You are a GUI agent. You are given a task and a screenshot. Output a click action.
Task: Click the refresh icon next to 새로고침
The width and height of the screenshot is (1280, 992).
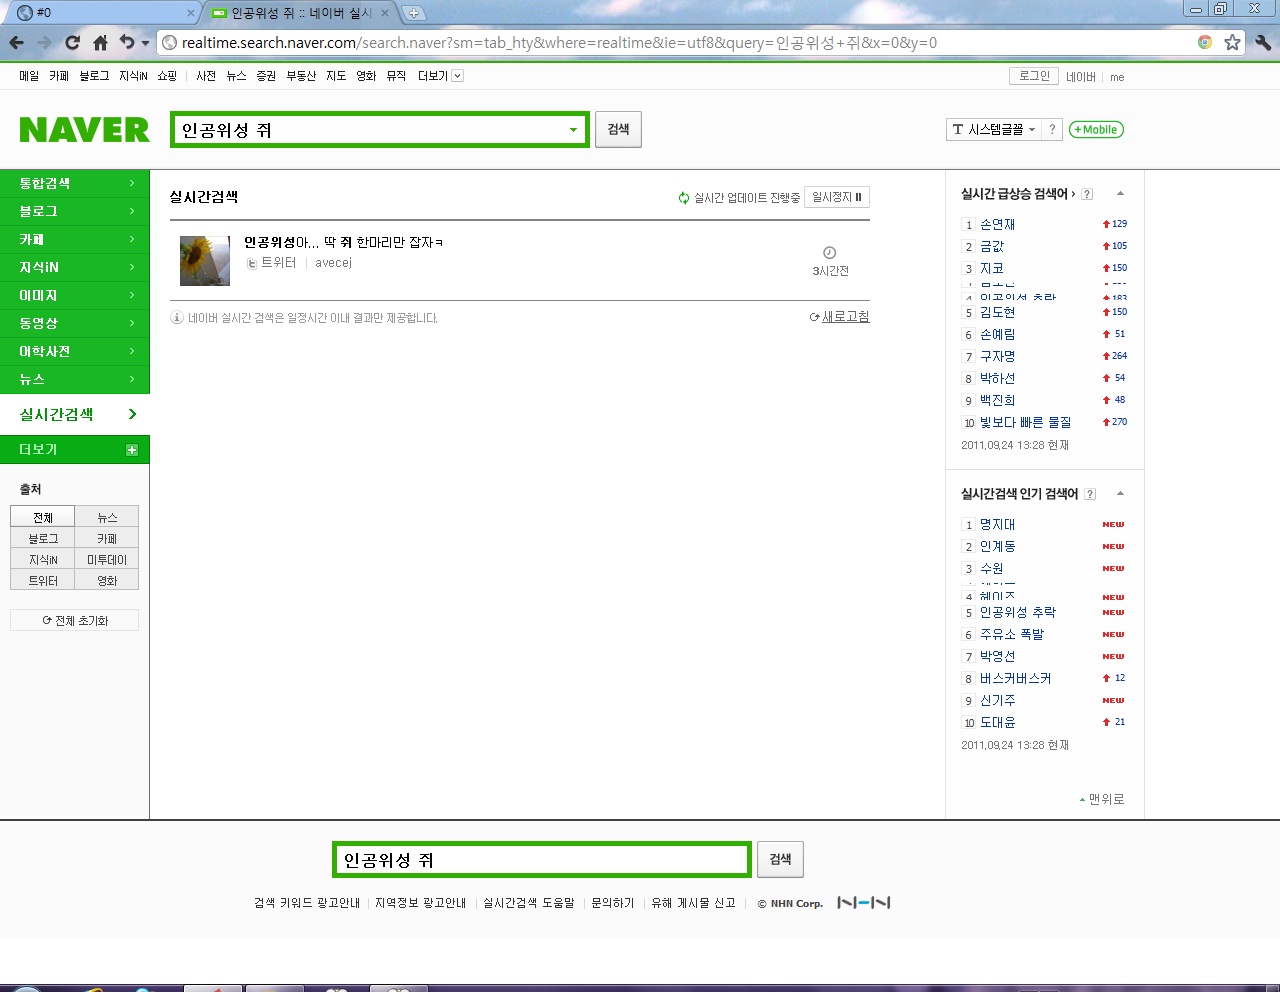coord(815,317)
